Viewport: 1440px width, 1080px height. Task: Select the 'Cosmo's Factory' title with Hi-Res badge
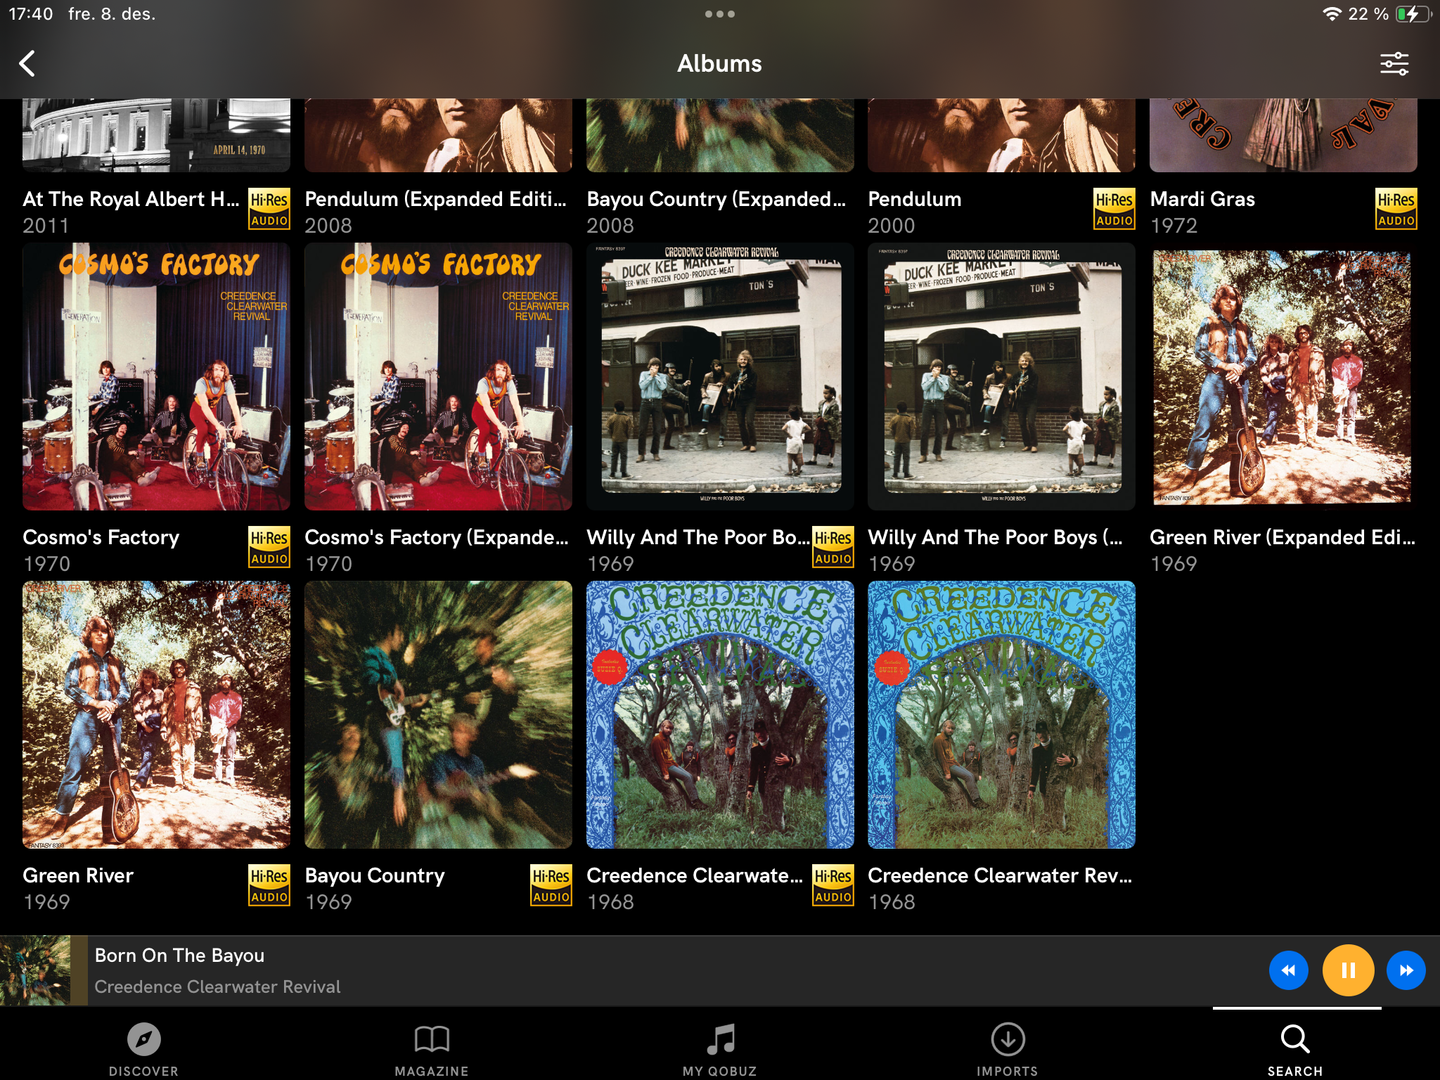tap(101, 537)
